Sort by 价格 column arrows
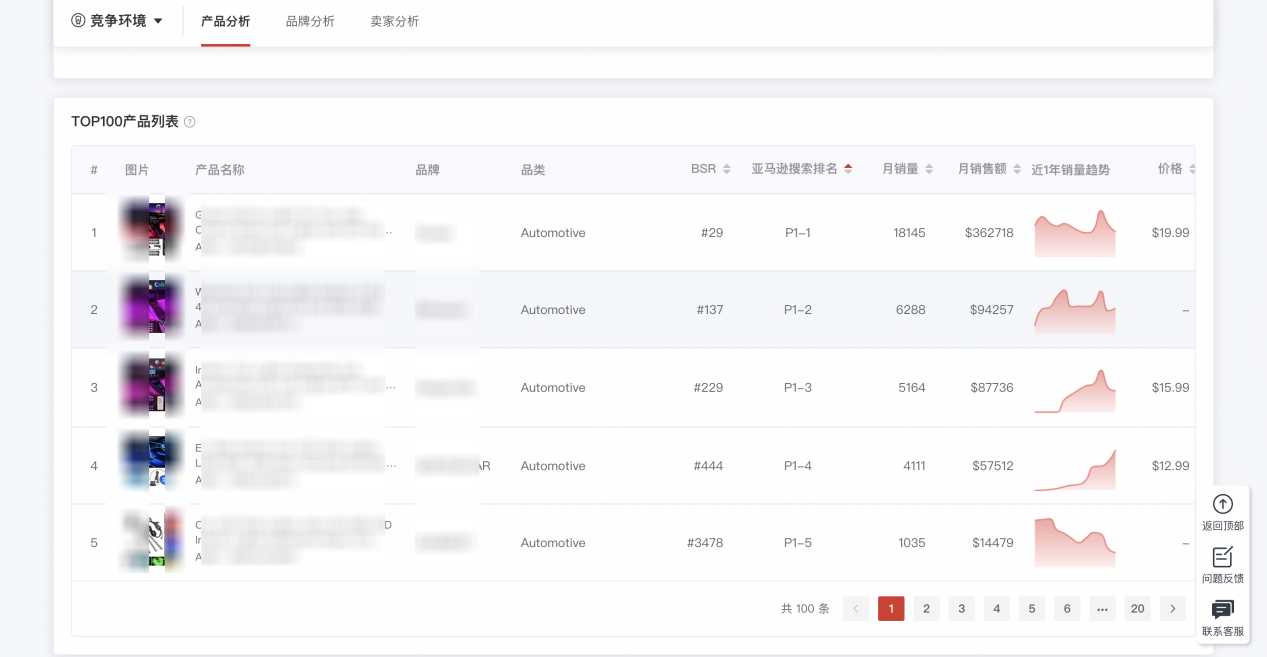 click(1190, 169)
